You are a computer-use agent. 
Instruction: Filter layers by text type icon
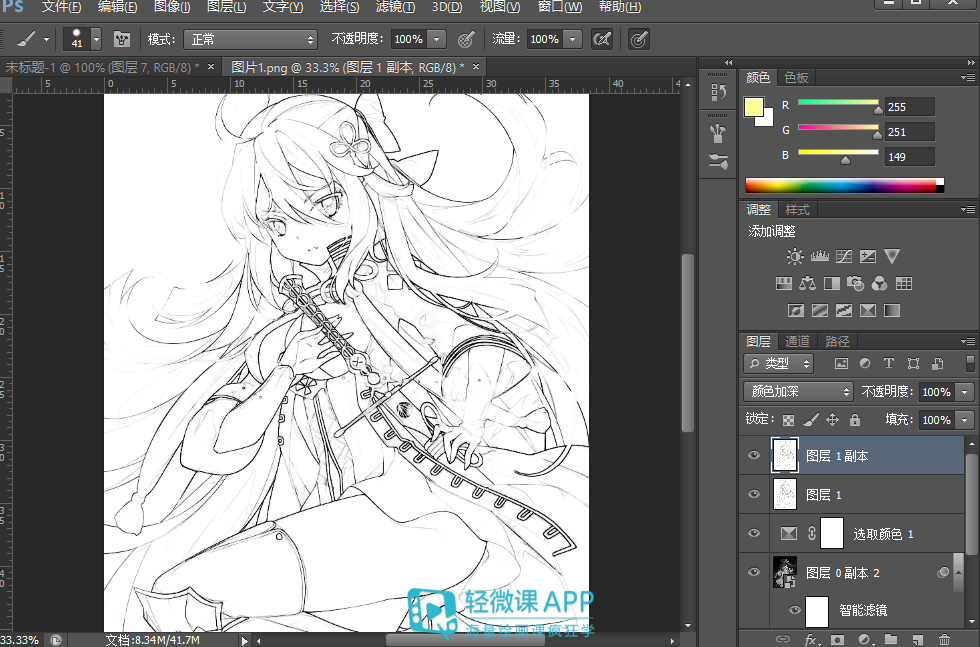[889, 363]
